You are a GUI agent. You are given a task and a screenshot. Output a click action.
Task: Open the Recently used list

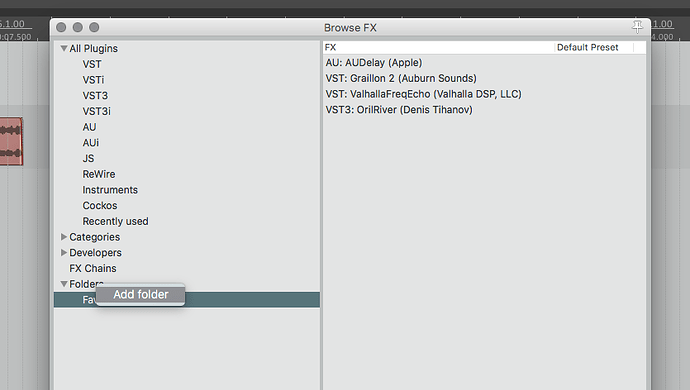tap(115, 221)
